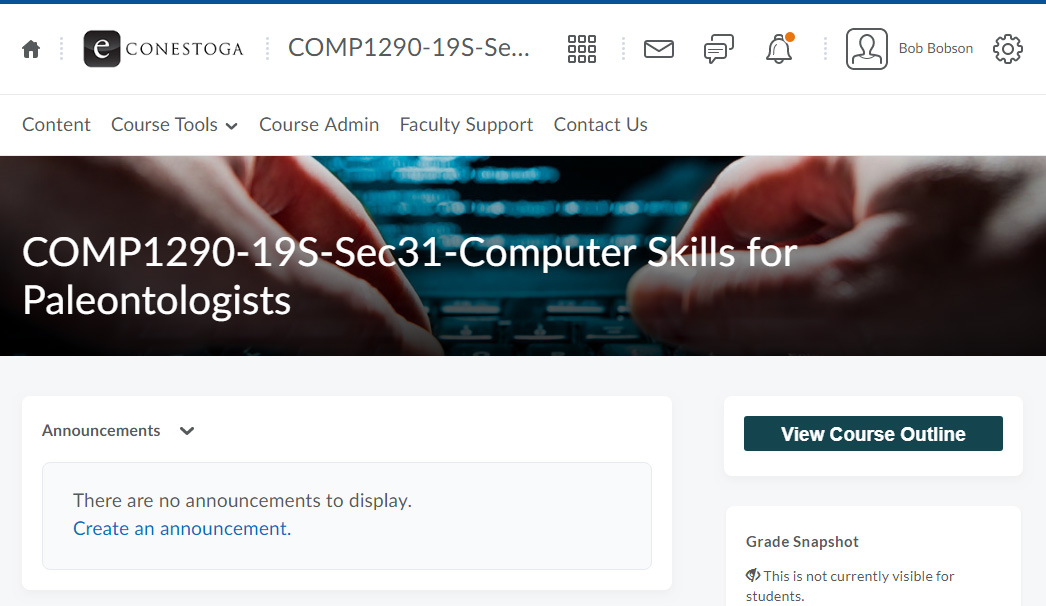Click the View Course Outline button

(x=873, y=434)
